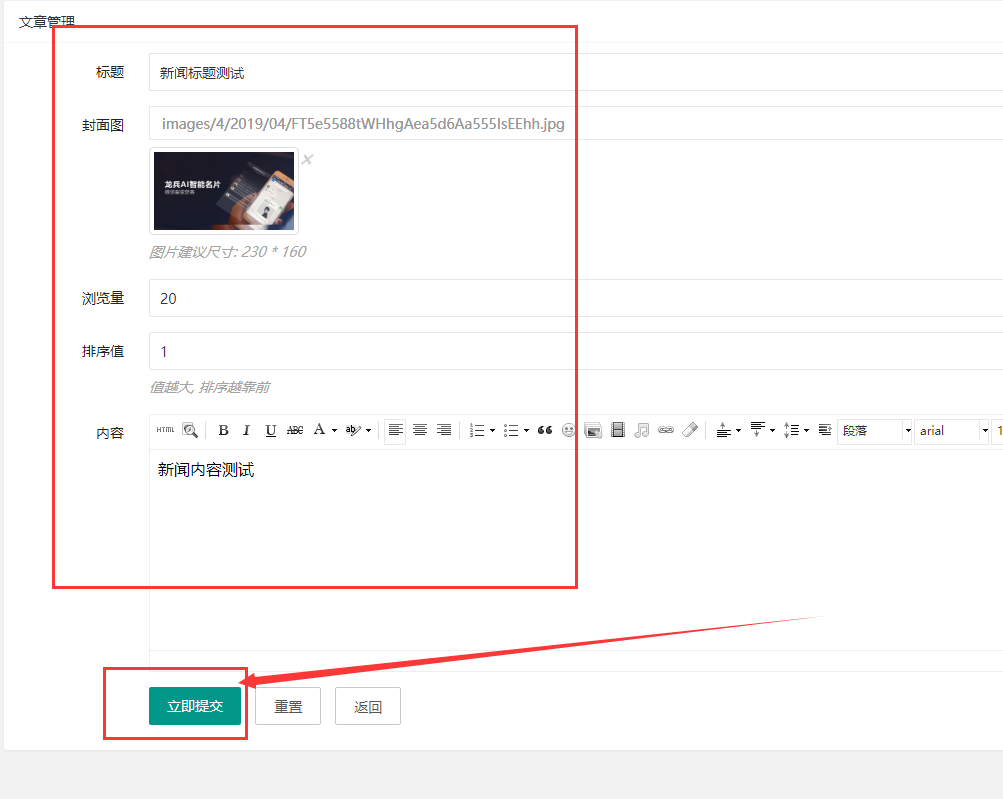
Task: Insert a blockquote in editor
Action: coord(545,430)
